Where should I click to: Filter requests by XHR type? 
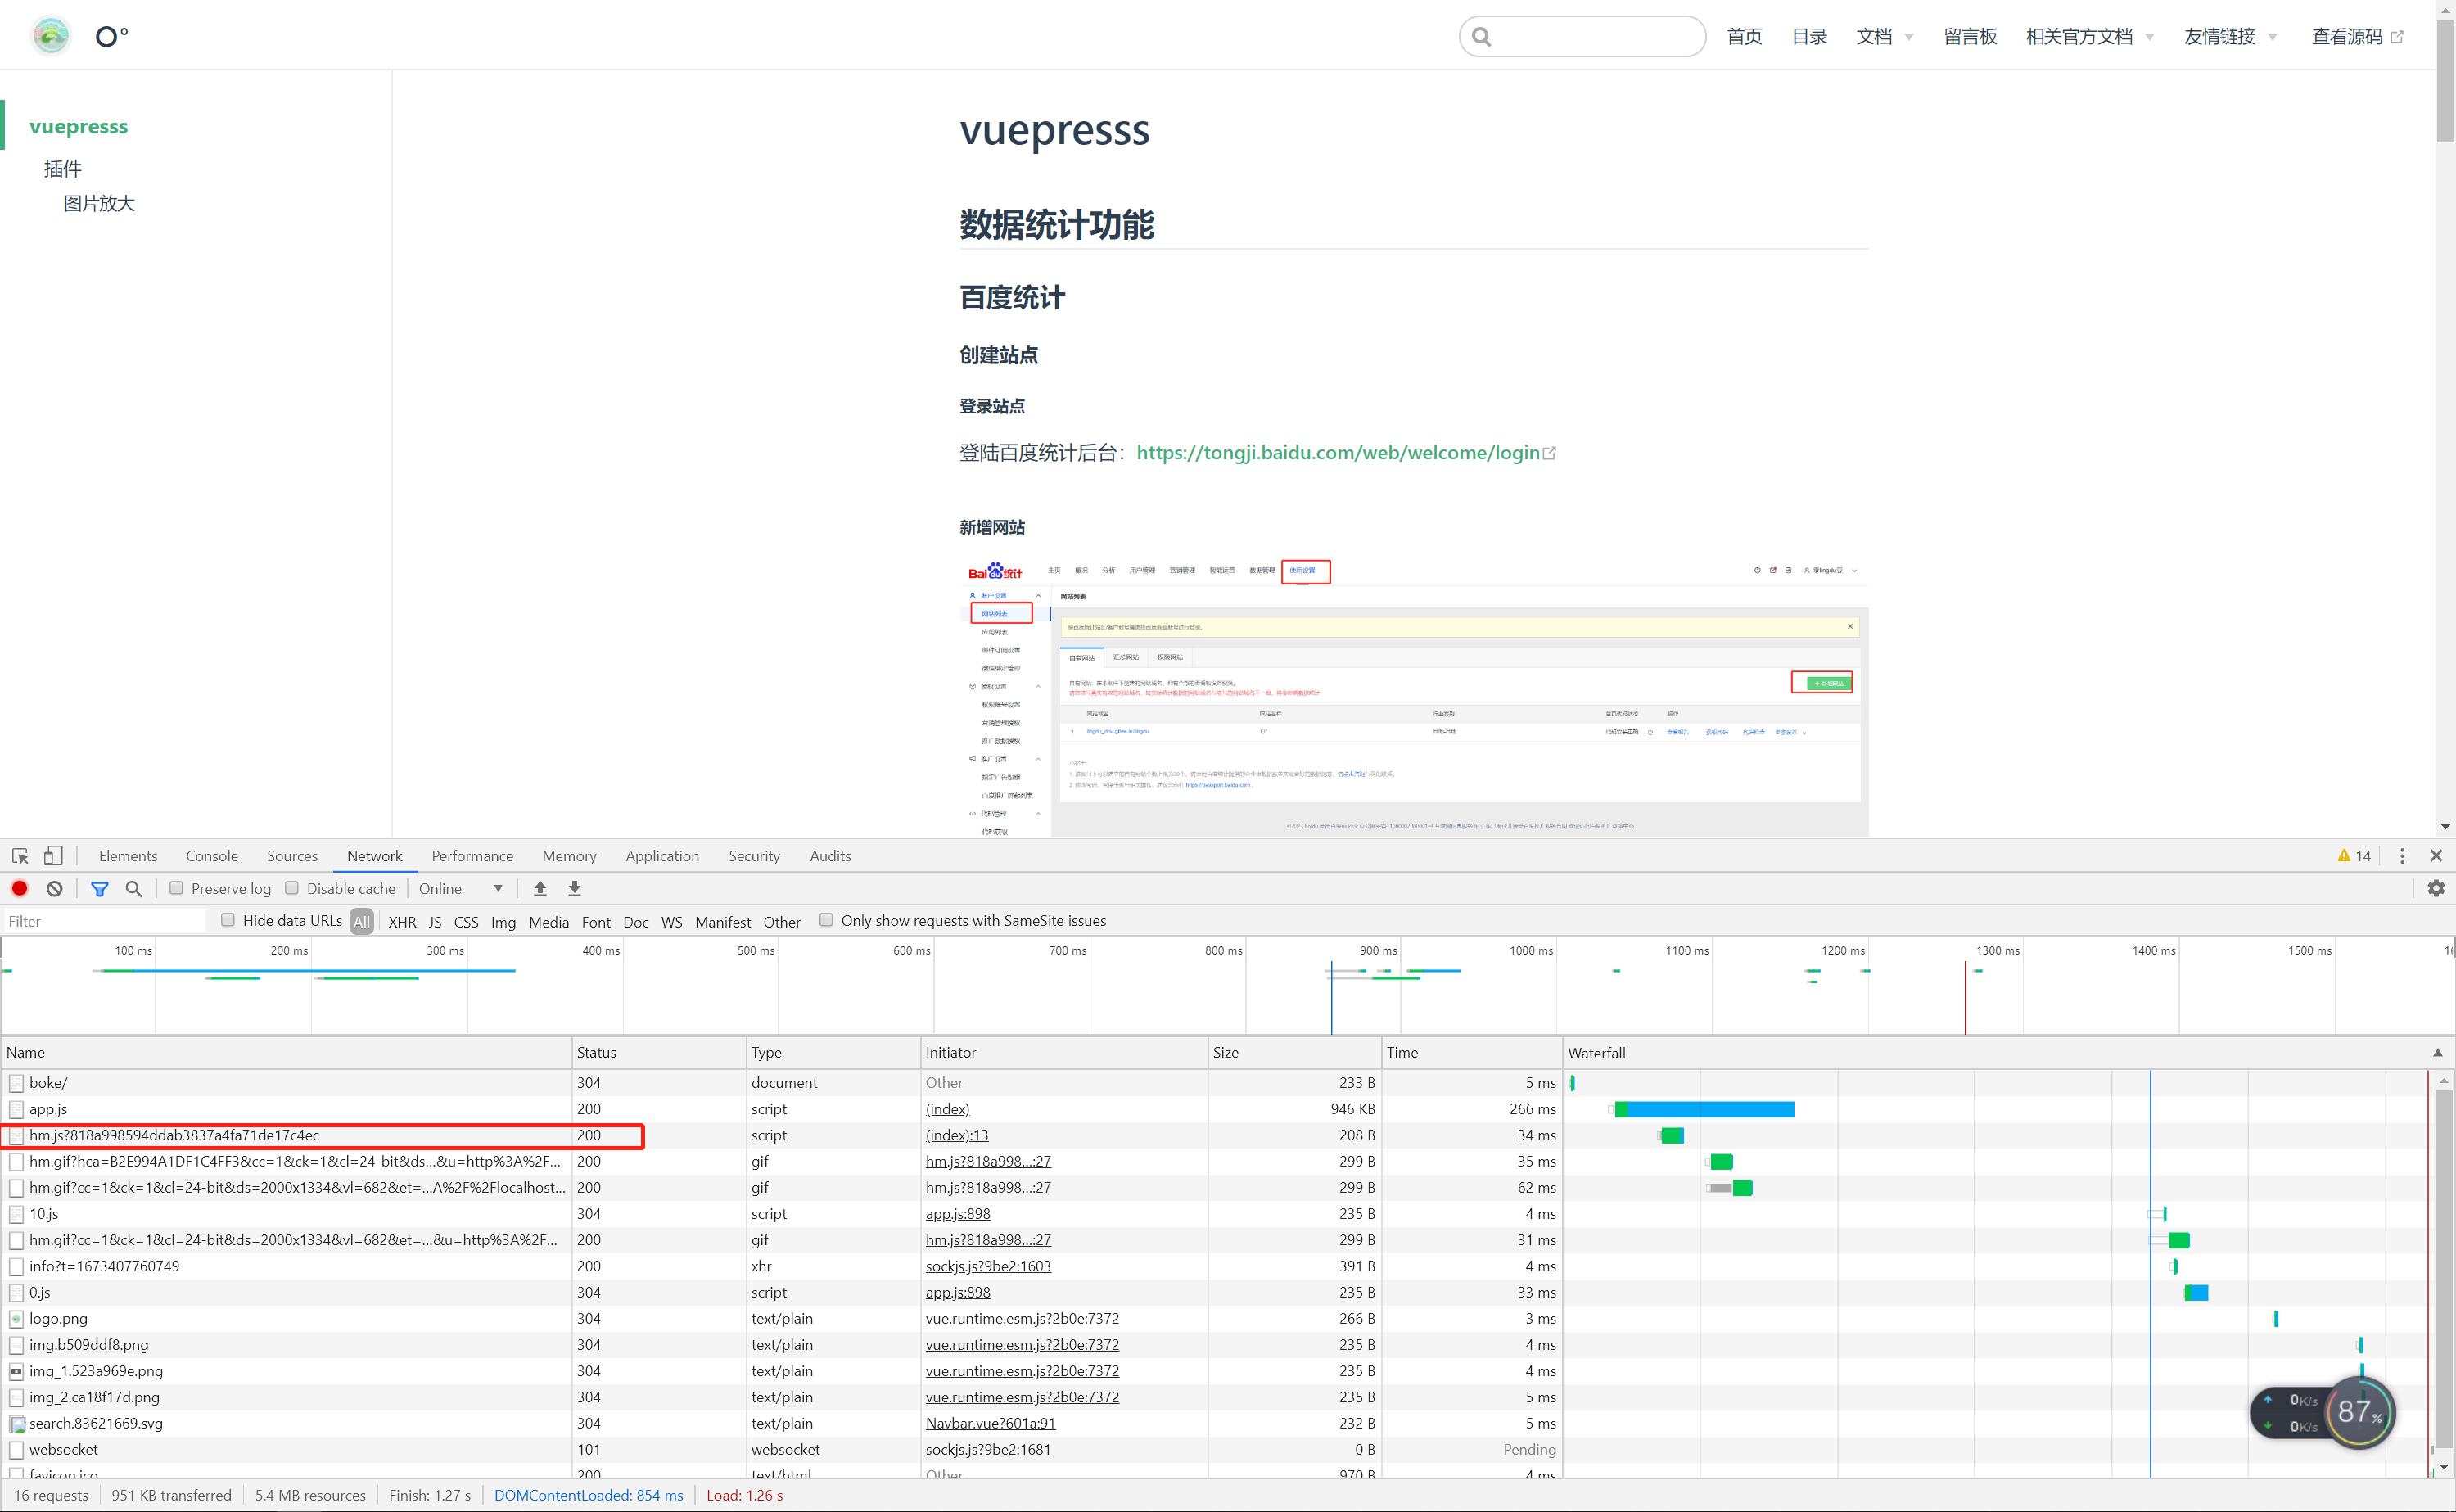(402, 922)
